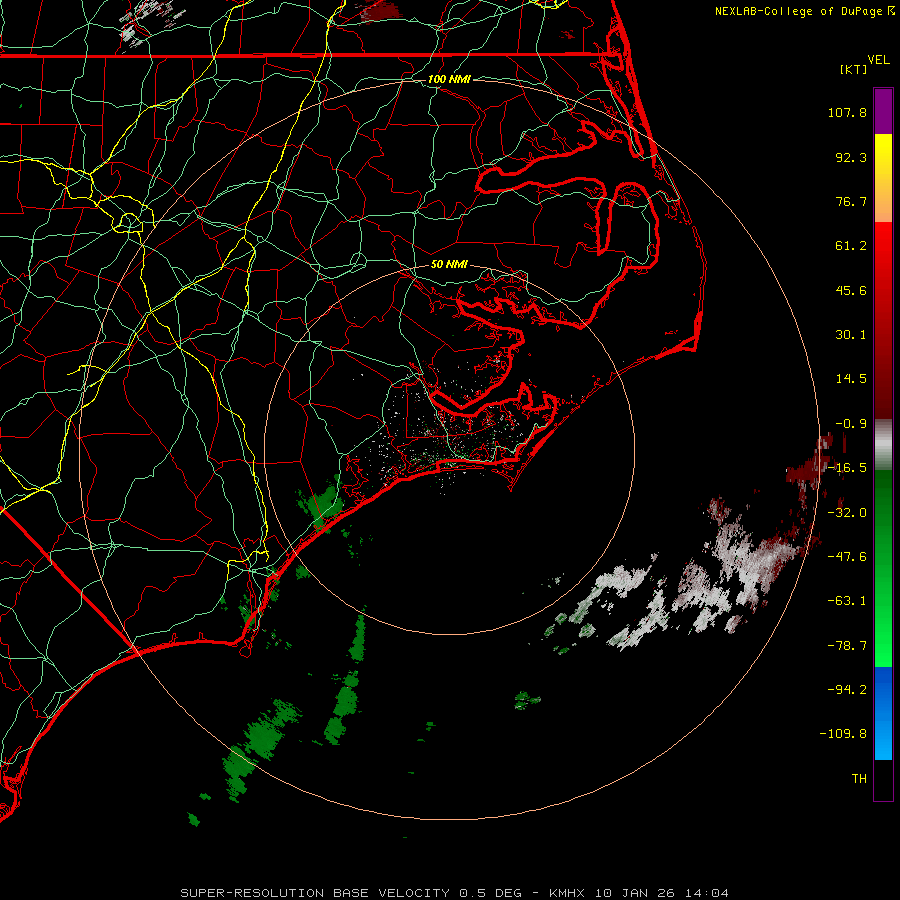This screenshot has width=900, height=900.
Task: Click the 107.8 legend value
Action: (847, 112)
